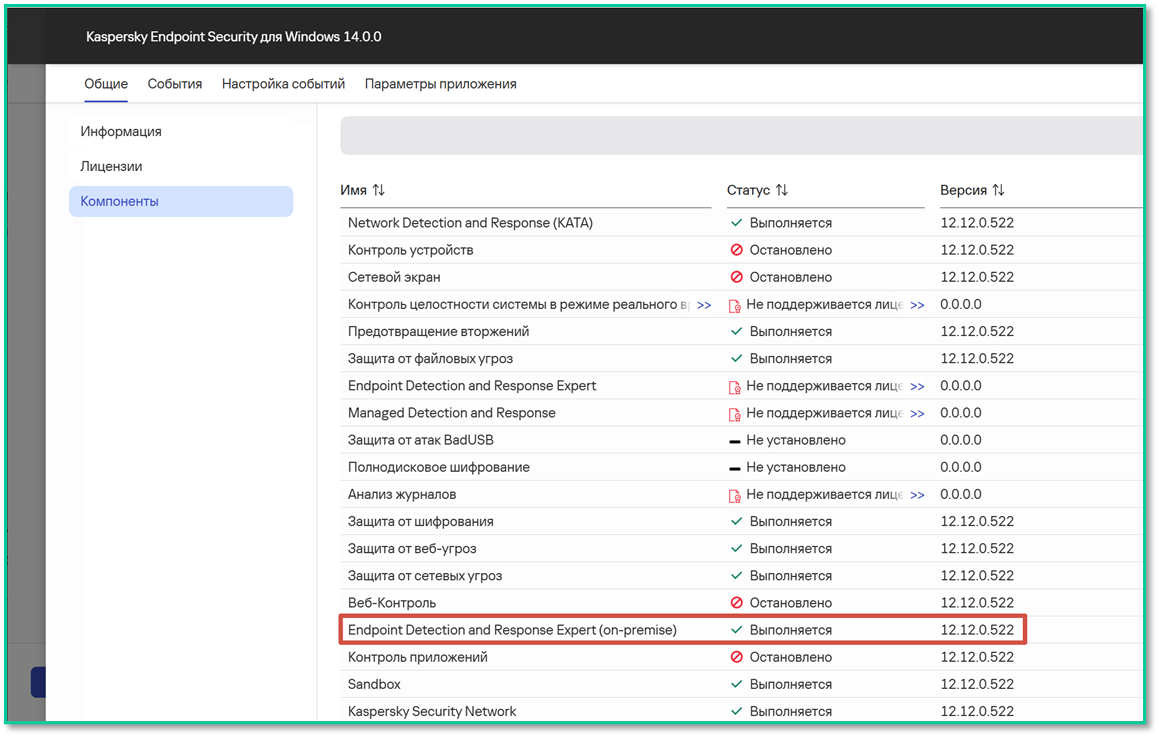This screenshot has width=1159, height=737.
Task: Select Защита от сетевых угроз name
Action: pos(424,576)
